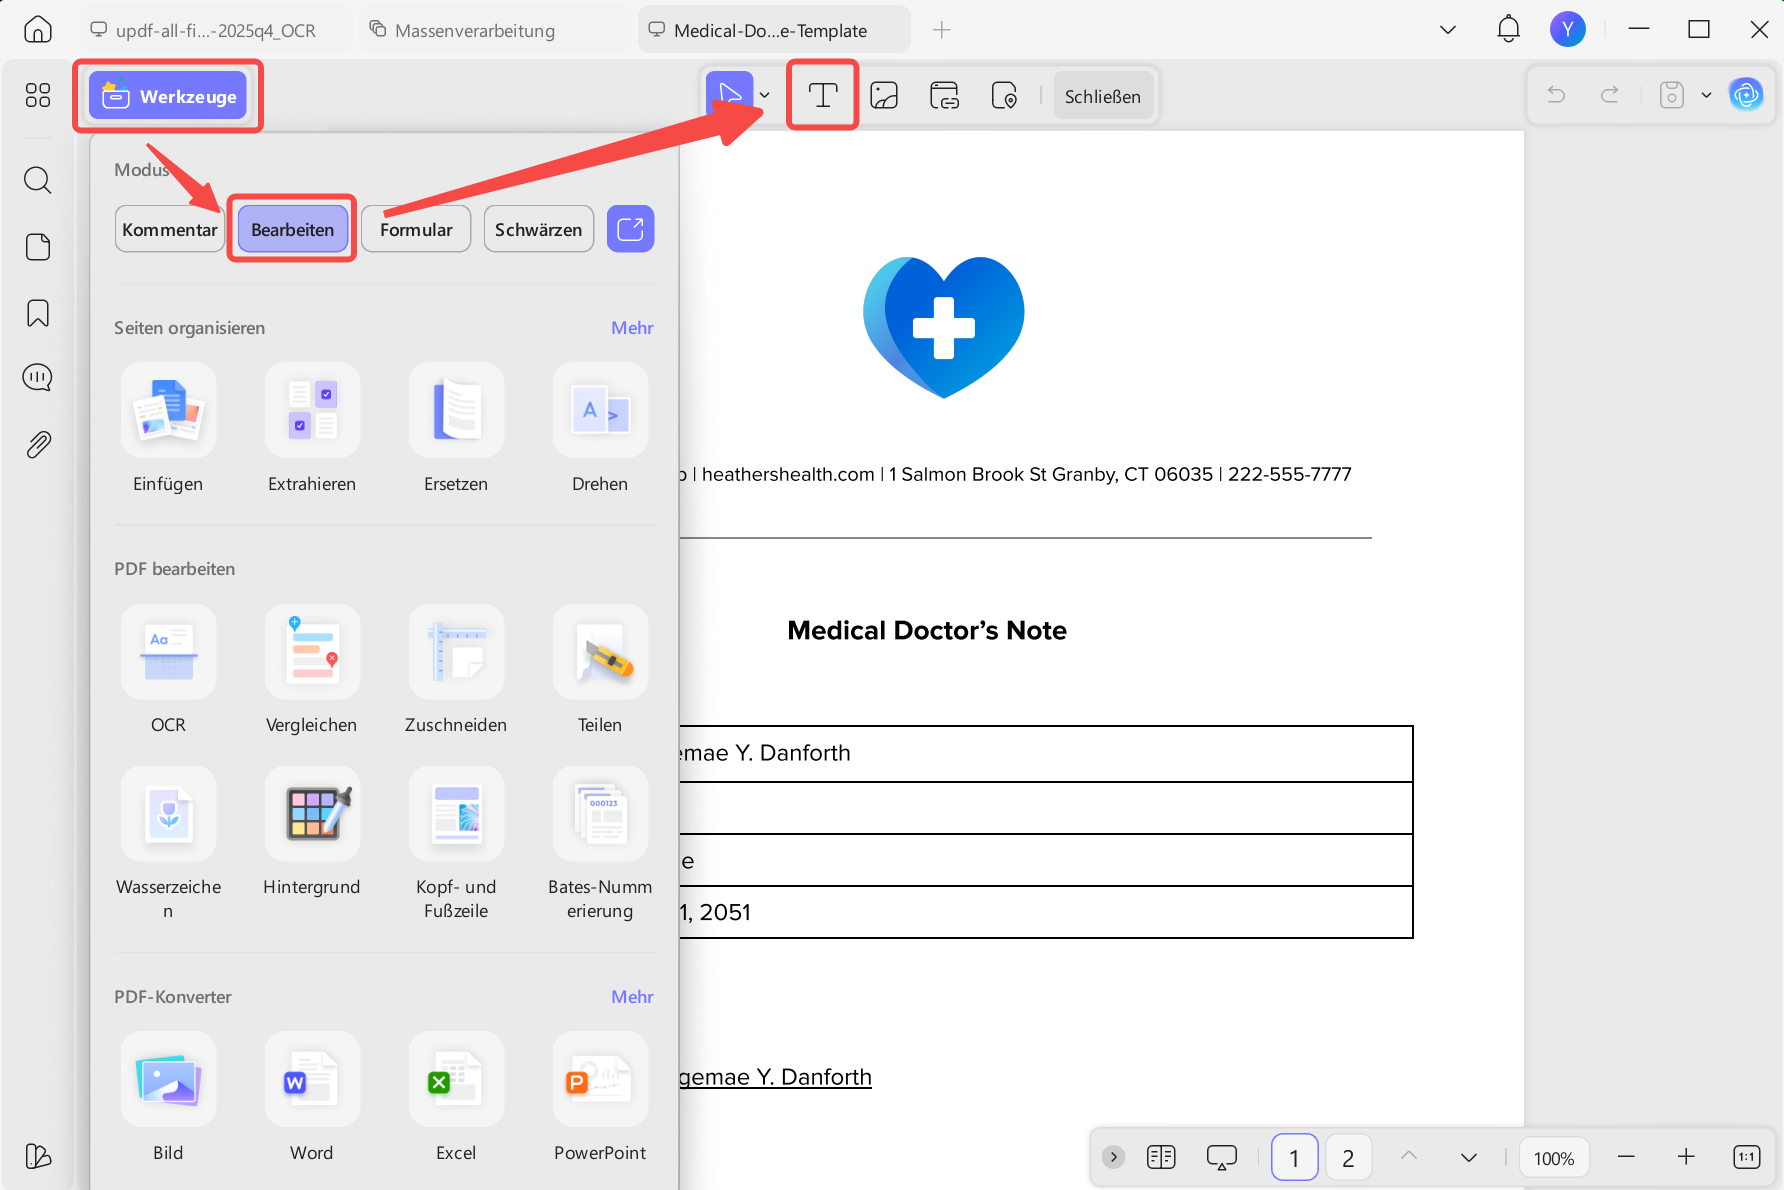Viewport: 1784px width, 1190px height.
Task: Switch to Schwärzen mode
Action: pyautogui.click(x=538, y=229)
